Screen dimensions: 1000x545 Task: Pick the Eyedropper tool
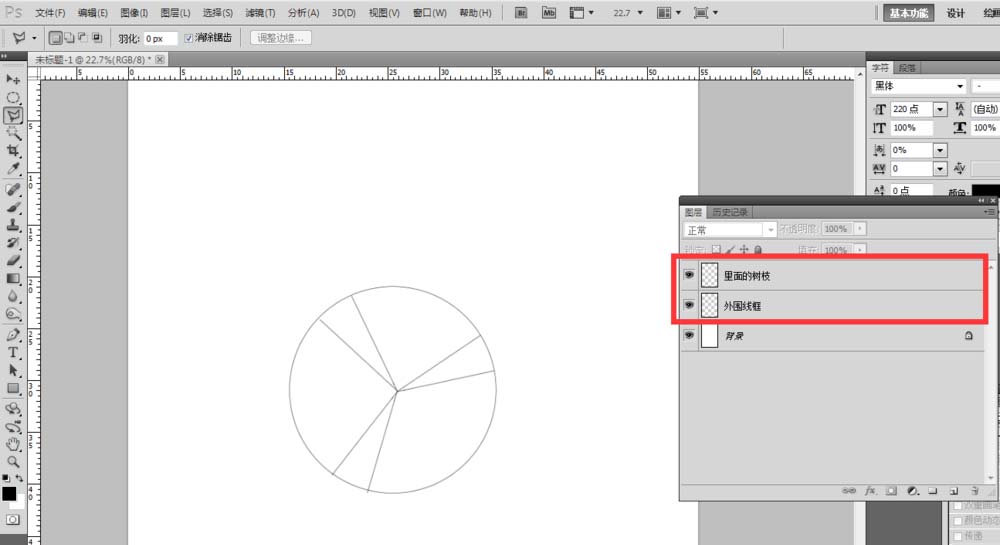pos(13,168)
